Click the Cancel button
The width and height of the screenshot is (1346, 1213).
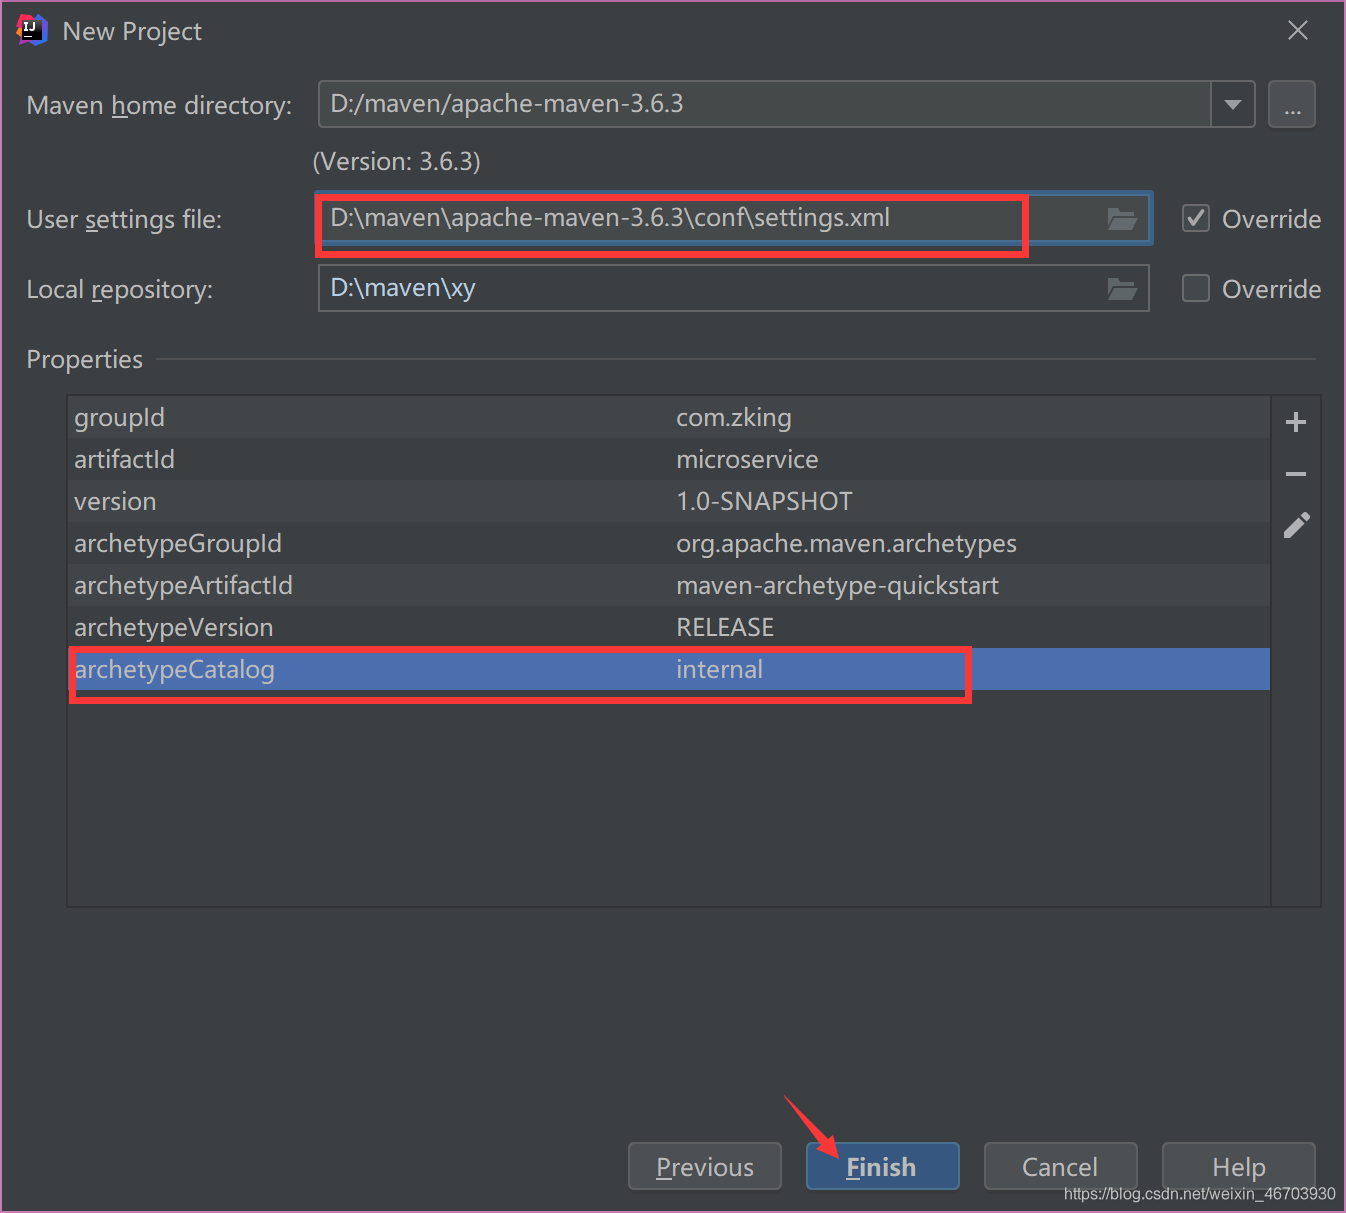(x=1060, y=1166)
